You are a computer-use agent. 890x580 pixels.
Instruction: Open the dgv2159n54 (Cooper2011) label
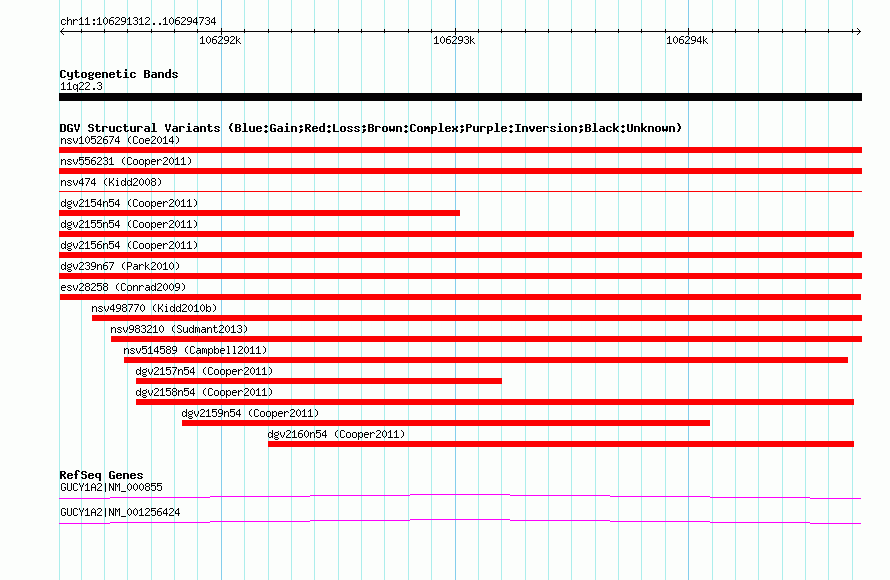tap(250, 413)
